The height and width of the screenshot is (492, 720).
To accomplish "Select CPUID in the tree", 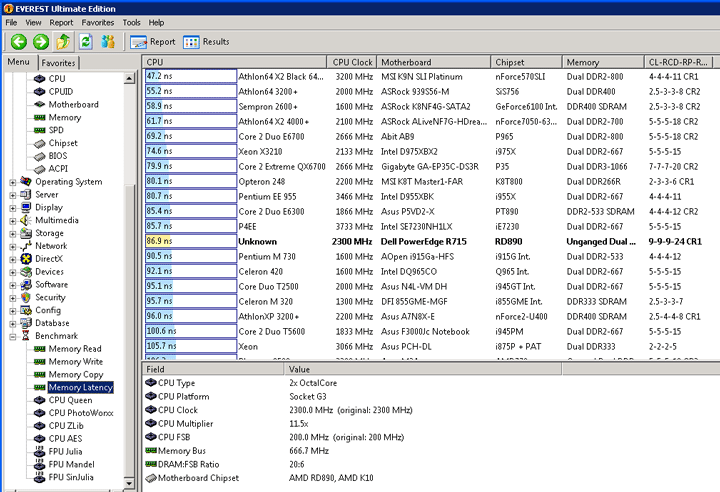I will pyautogui.click(x=61, y=91).
